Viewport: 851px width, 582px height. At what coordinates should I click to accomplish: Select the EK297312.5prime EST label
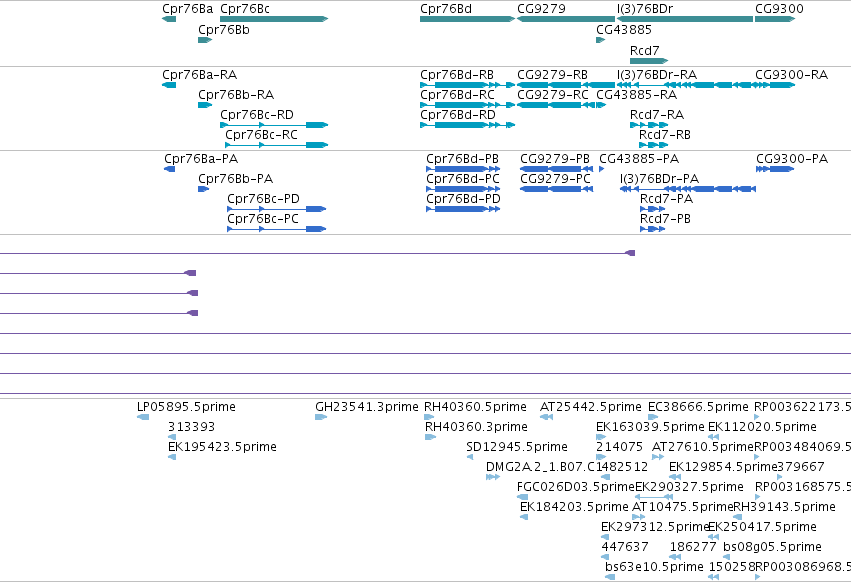655,527
